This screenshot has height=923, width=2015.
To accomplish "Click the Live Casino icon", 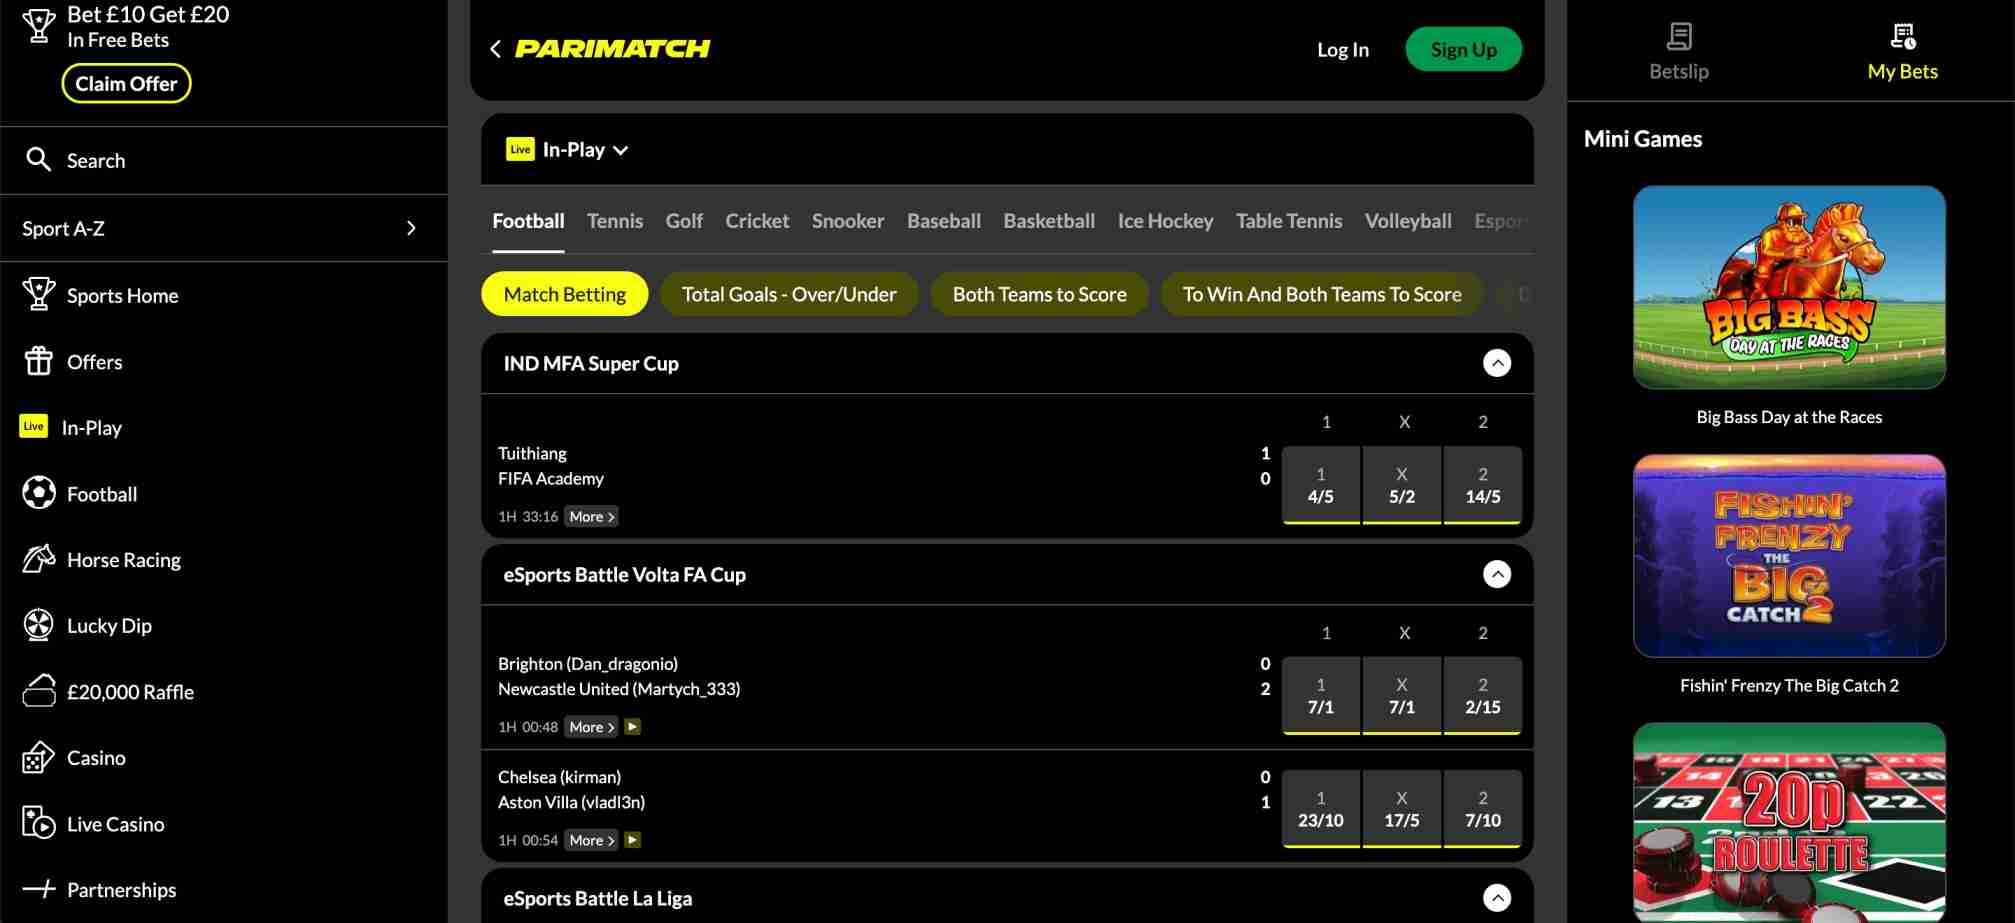I will click(x=38, y=823).
